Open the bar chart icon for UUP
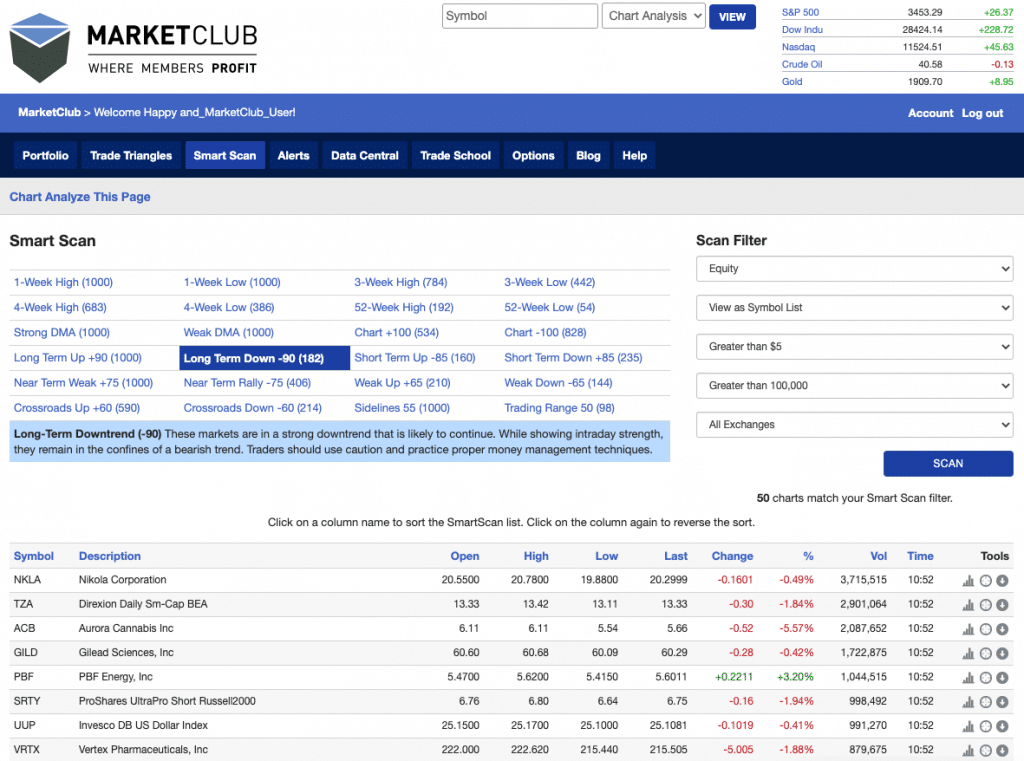 tap(968, 726)
